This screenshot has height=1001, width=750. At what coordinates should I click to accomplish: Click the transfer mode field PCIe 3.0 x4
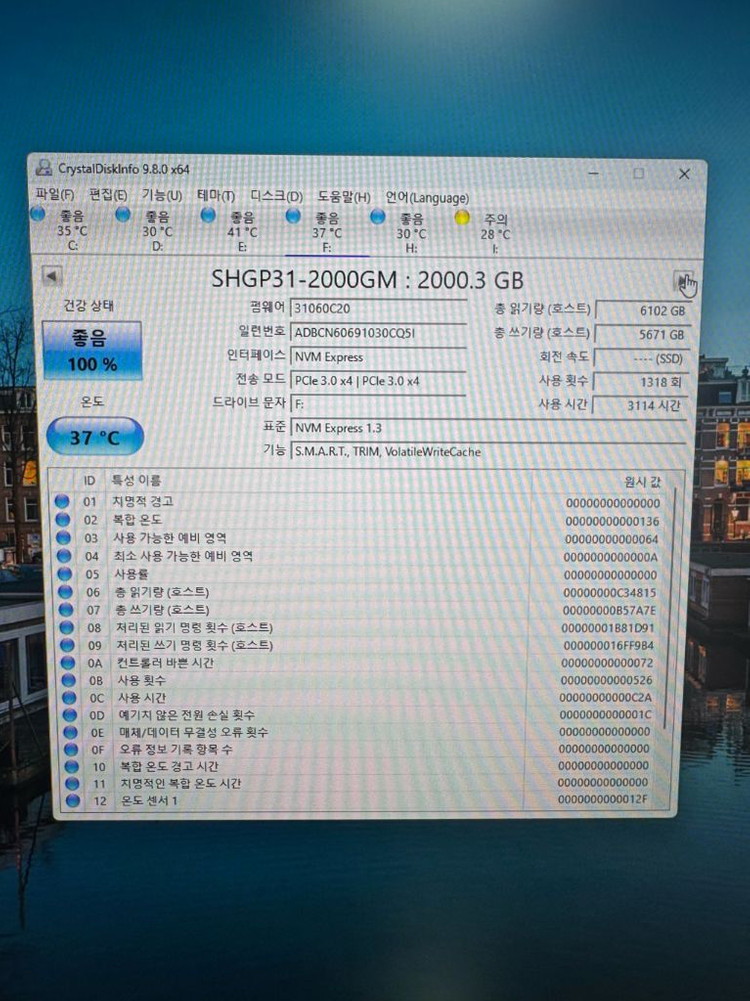379,380
